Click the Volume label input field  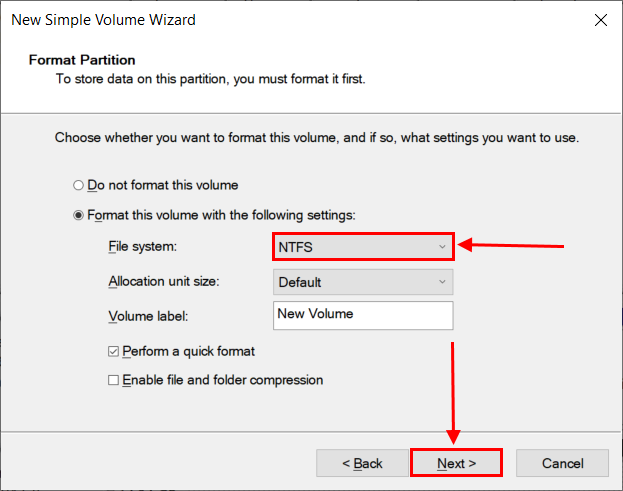363,315
